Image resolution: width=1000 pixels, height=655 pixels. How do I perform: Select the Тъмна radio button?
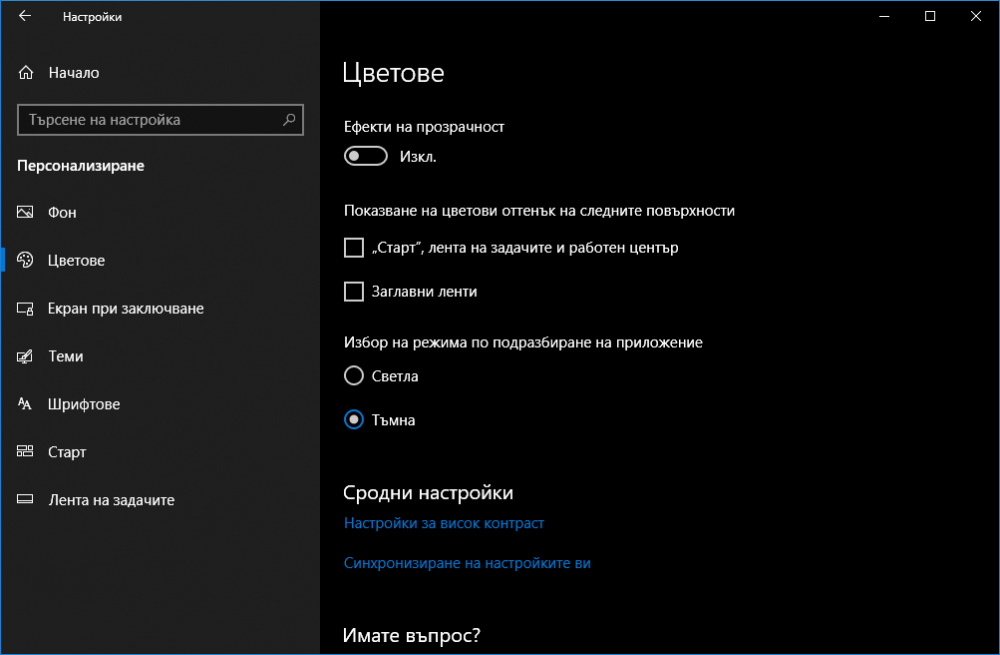coord(354,420)
